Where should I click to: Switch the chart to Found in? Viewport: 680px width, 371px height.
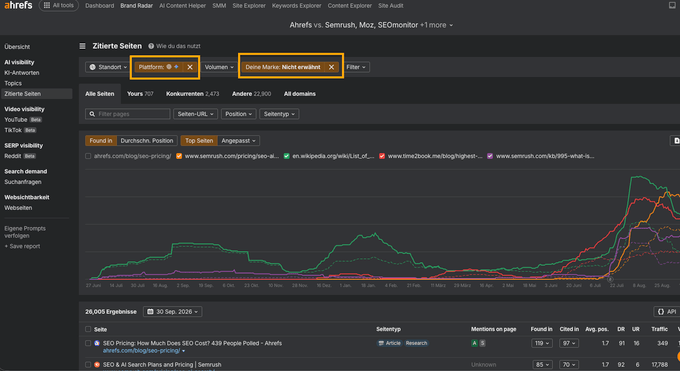[101, 141]
